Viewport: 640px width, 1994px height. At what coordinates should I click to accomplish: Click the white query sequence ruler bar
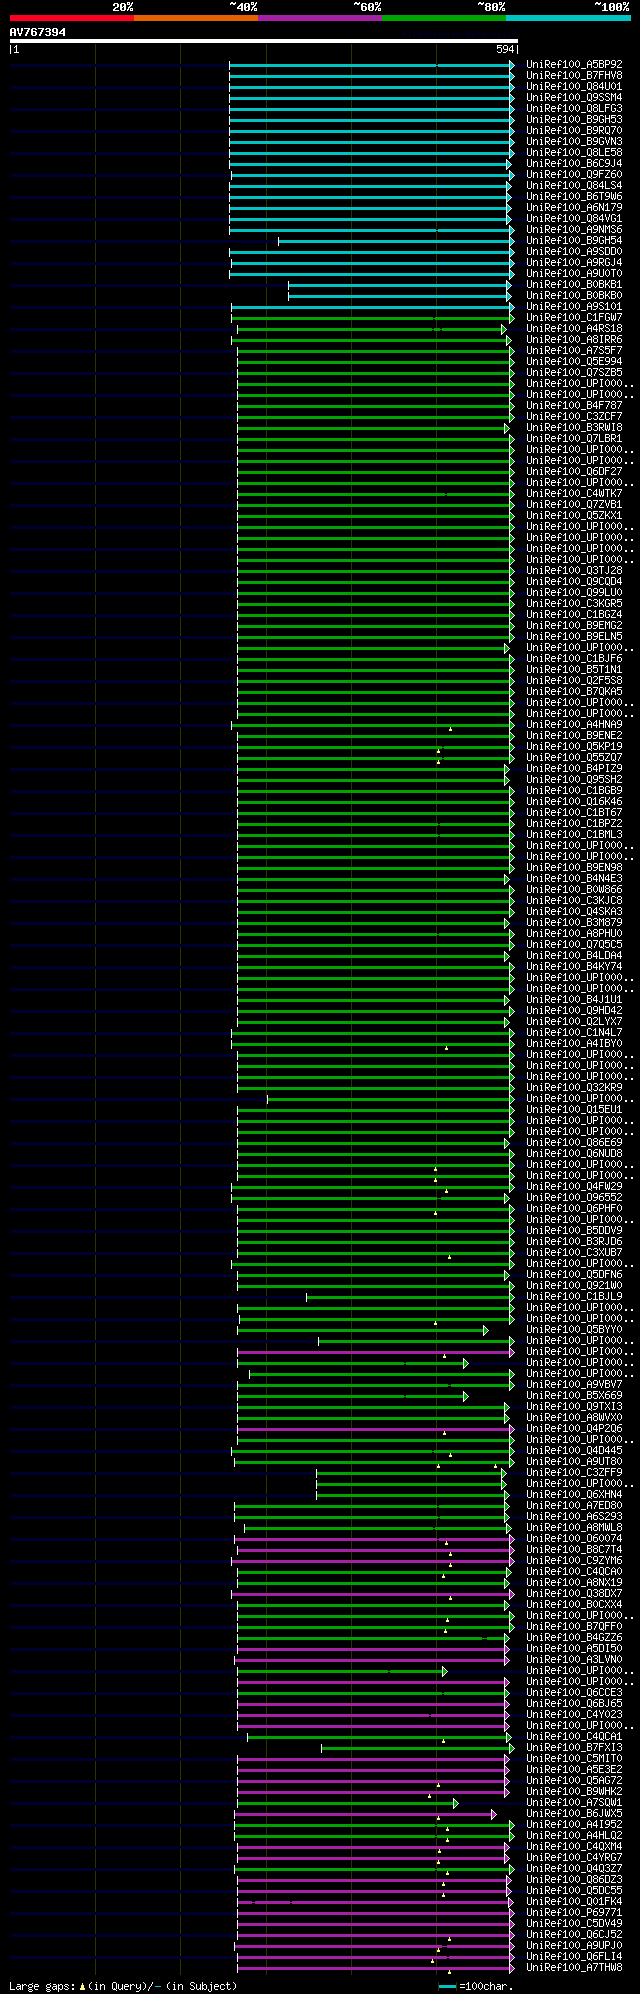[263, 41]
